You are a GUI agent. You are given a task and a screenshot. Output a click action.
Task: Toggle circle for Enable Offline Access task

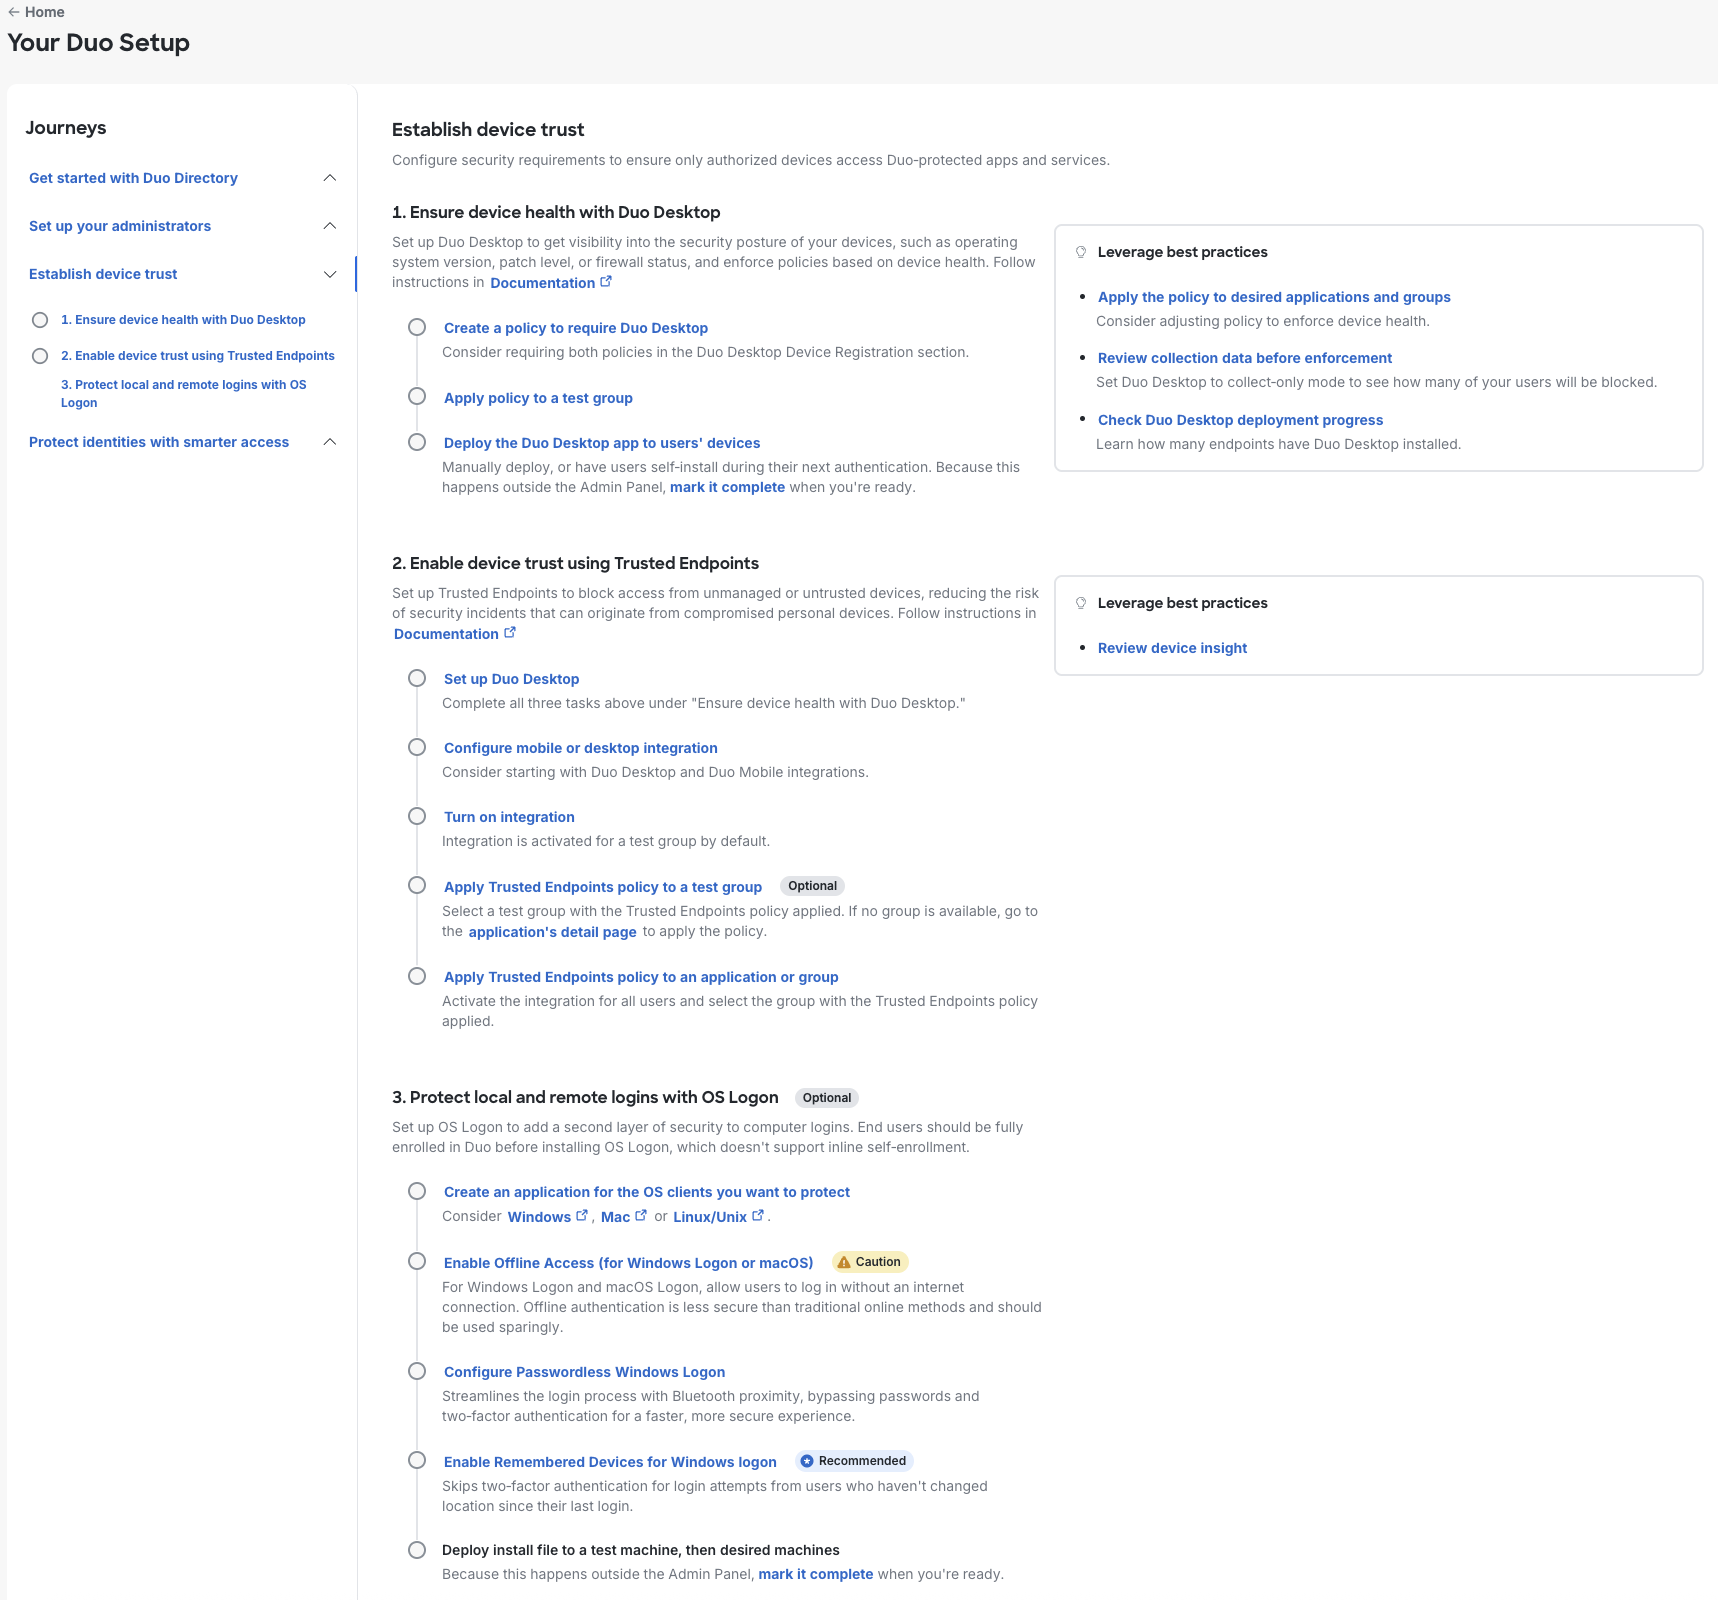pos(417,1261)
